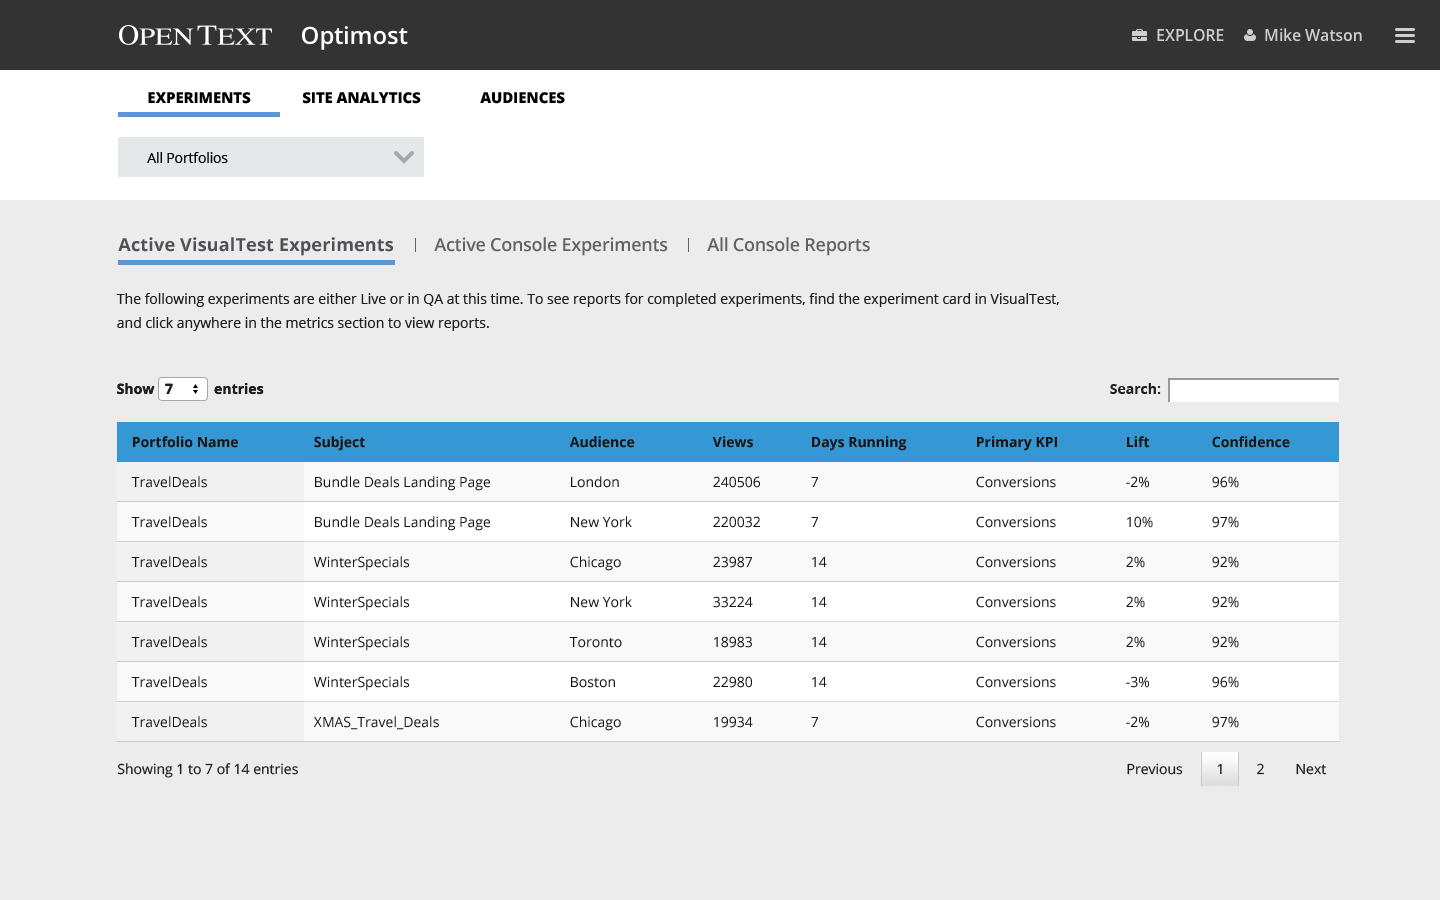Click XMAS_Travel_Deals subject cell
The image size is (1440, 900).
(377, 722)
